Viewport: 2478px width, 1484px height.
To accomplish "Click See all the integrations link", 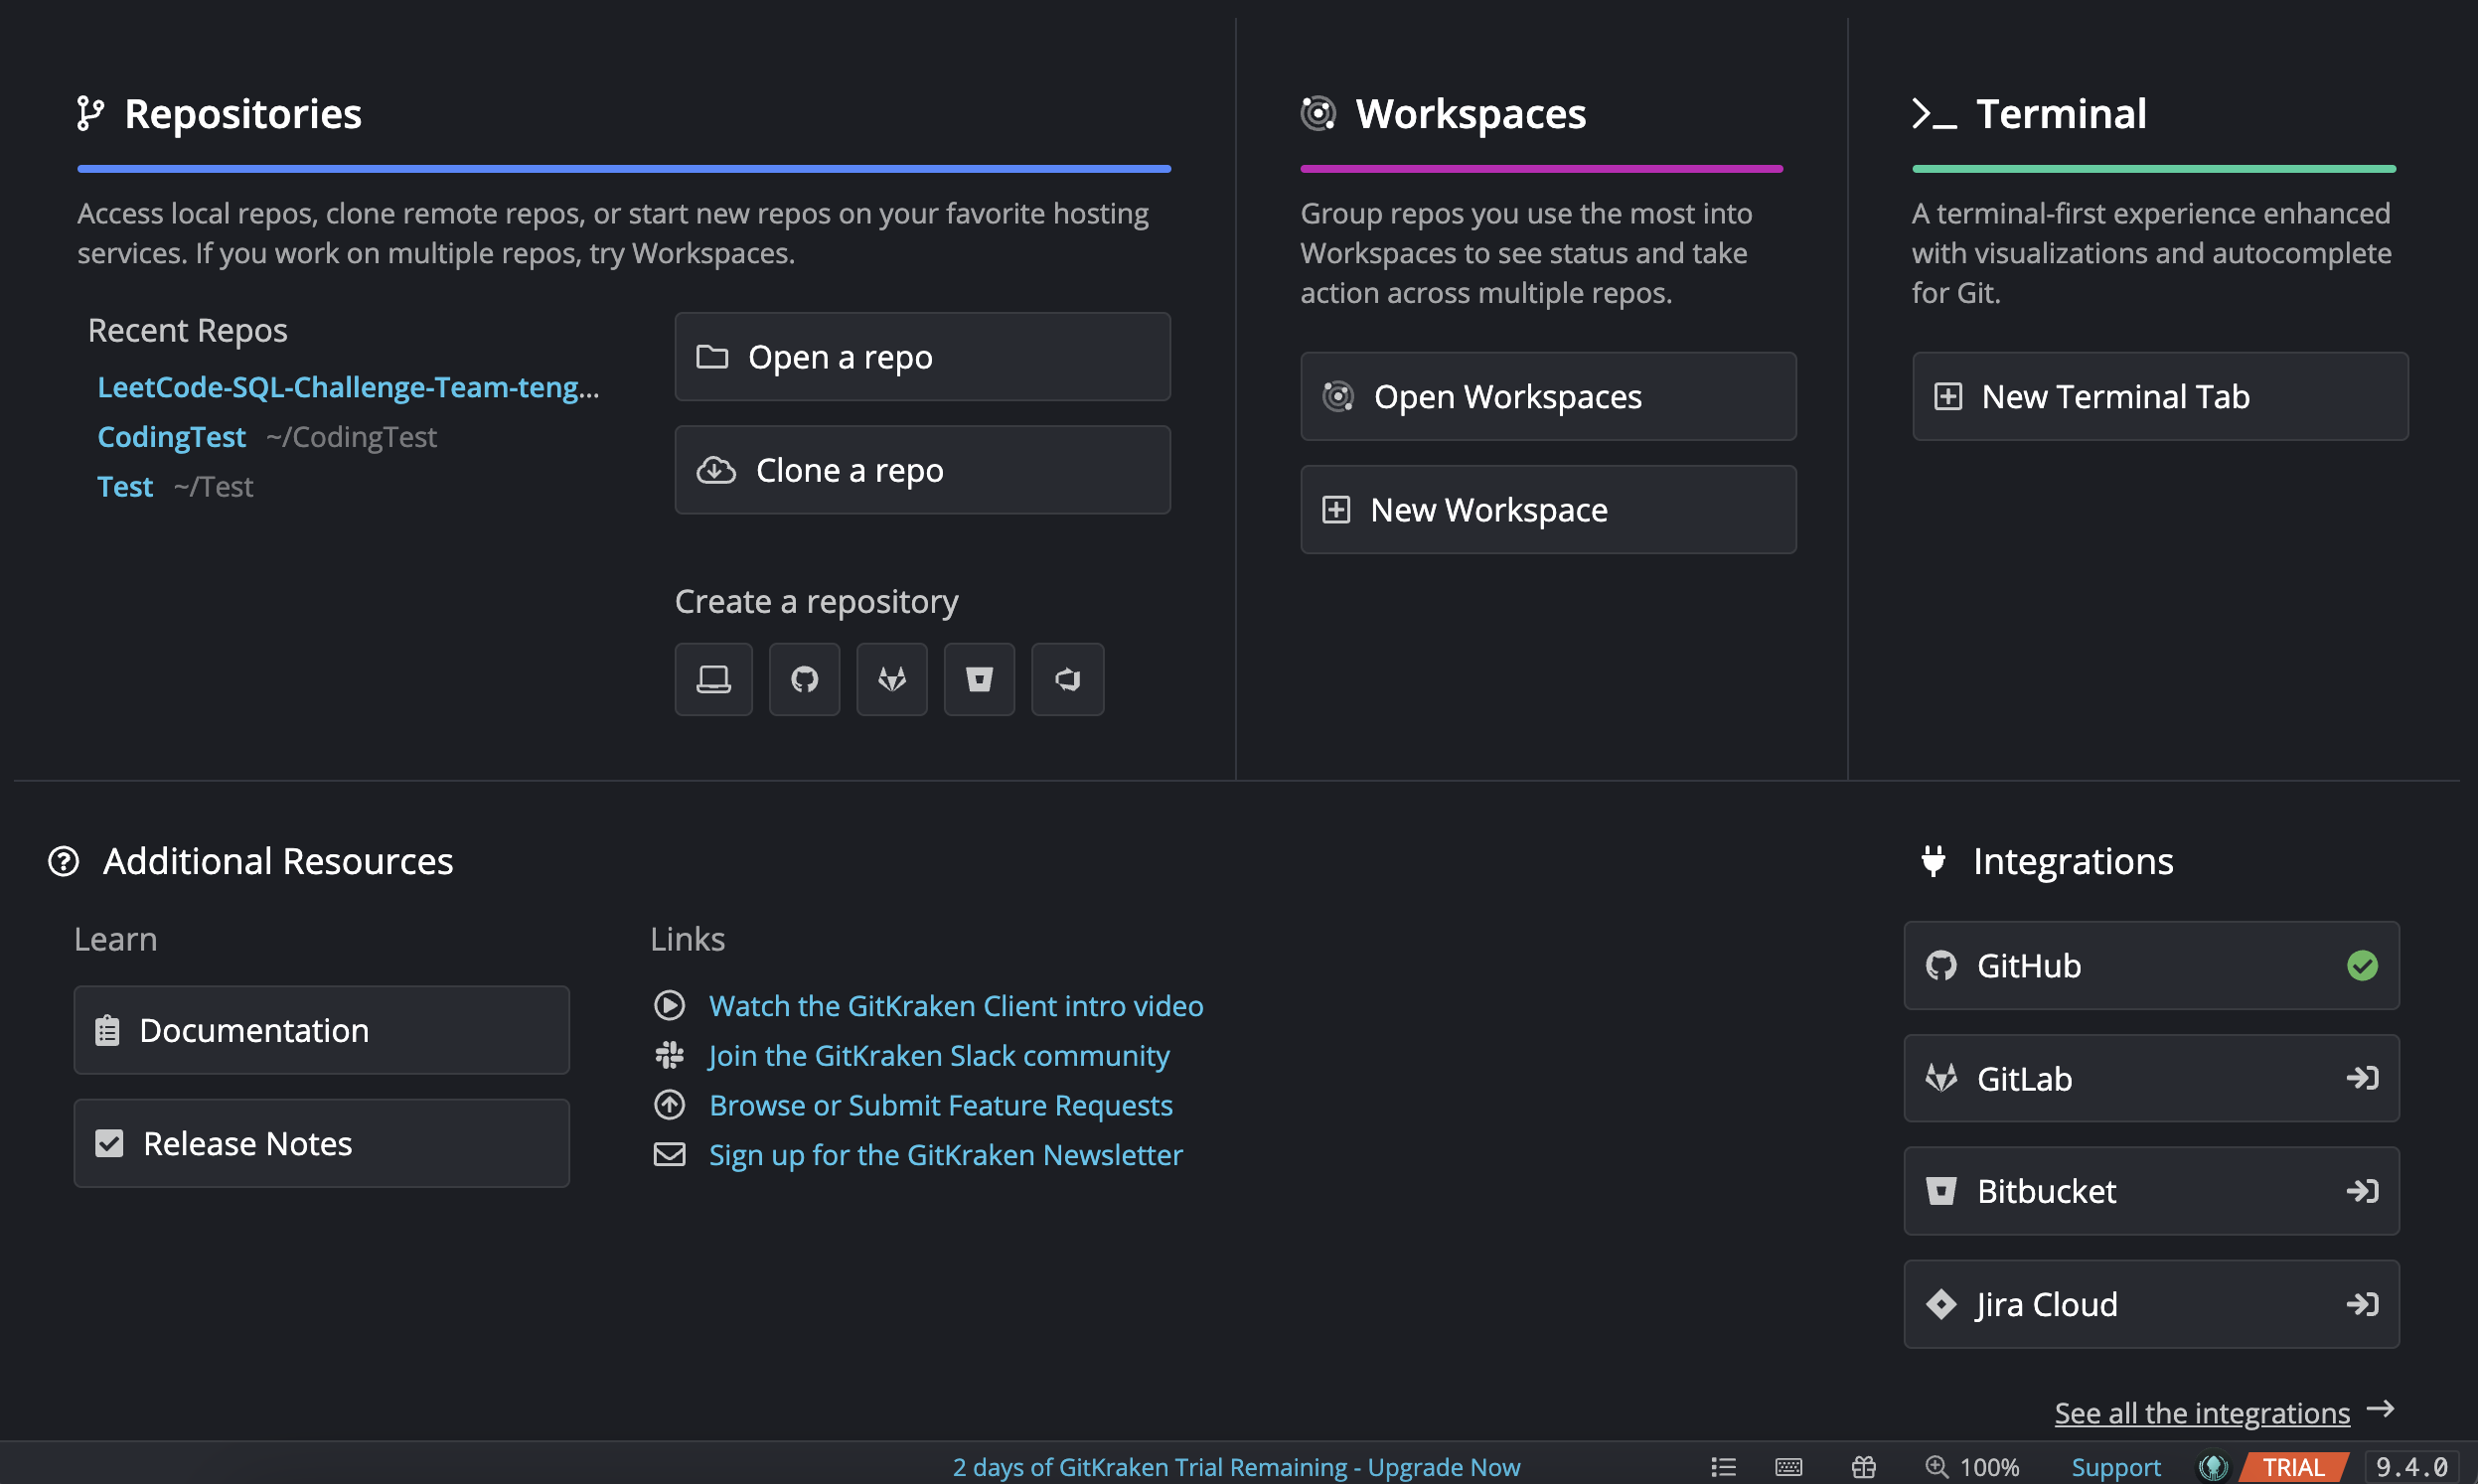I will pyautogui.click(x=2202, y=1413).
